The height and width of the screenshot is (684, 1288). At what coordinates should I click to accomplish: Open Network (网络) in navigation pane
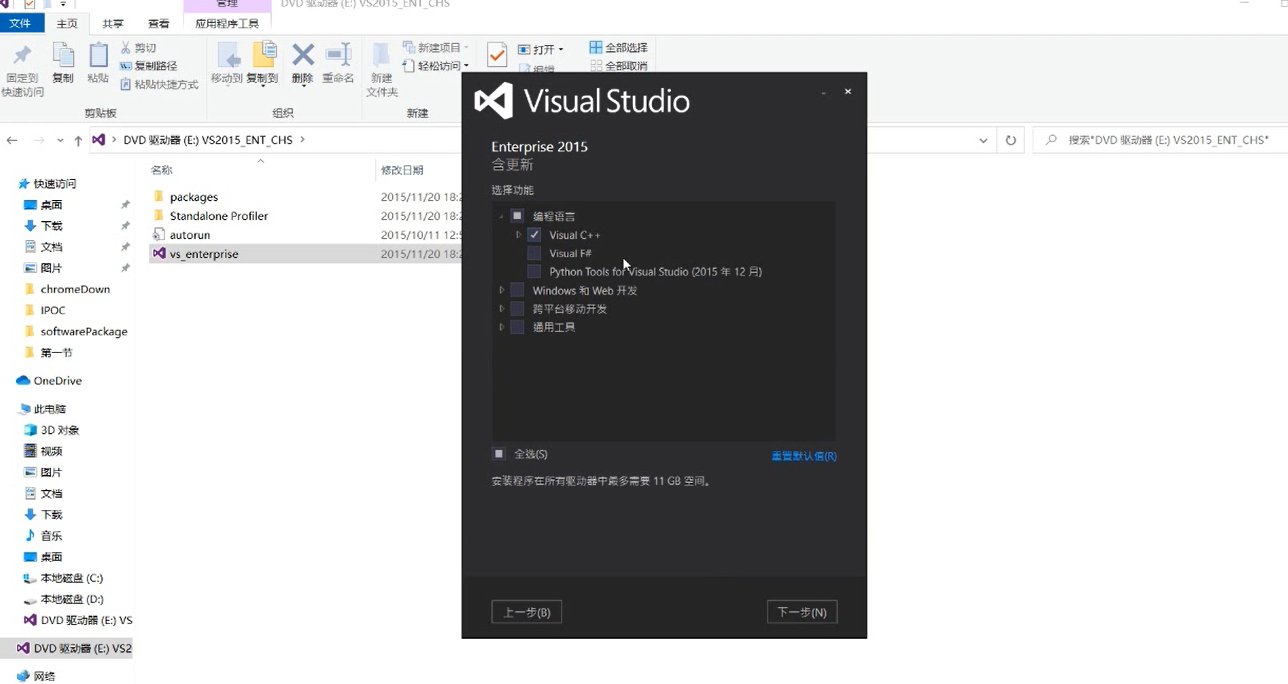point(44,676)
